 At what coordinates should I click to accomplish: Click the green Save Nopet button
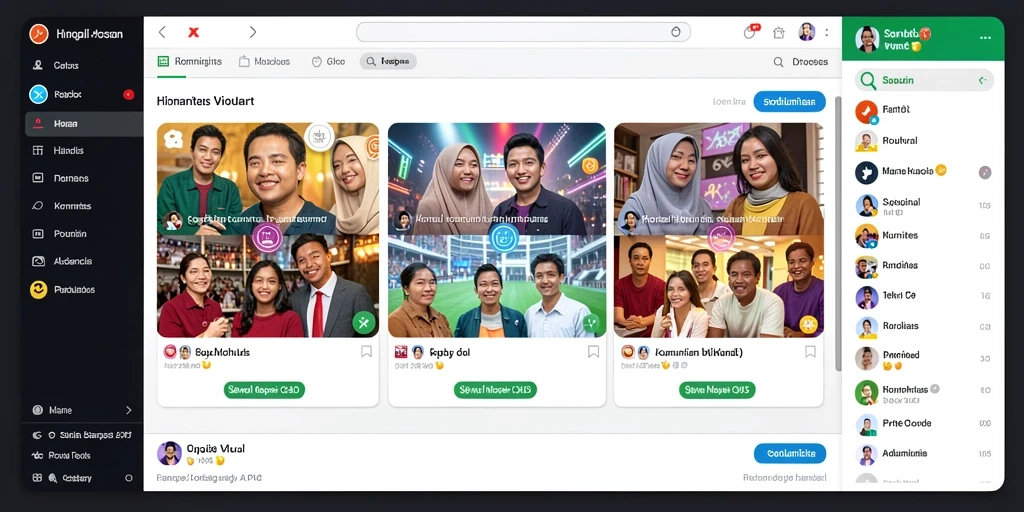click(717, 390)
